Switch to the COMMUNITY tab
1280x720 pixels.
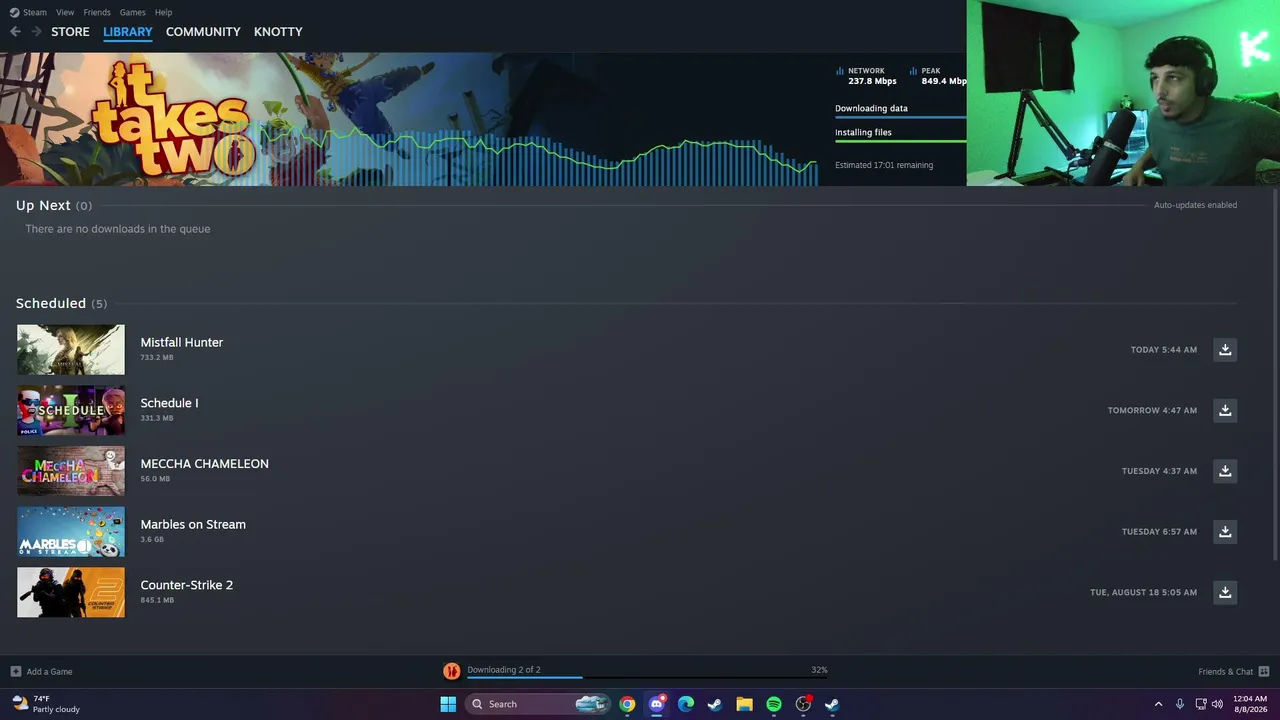203,32
